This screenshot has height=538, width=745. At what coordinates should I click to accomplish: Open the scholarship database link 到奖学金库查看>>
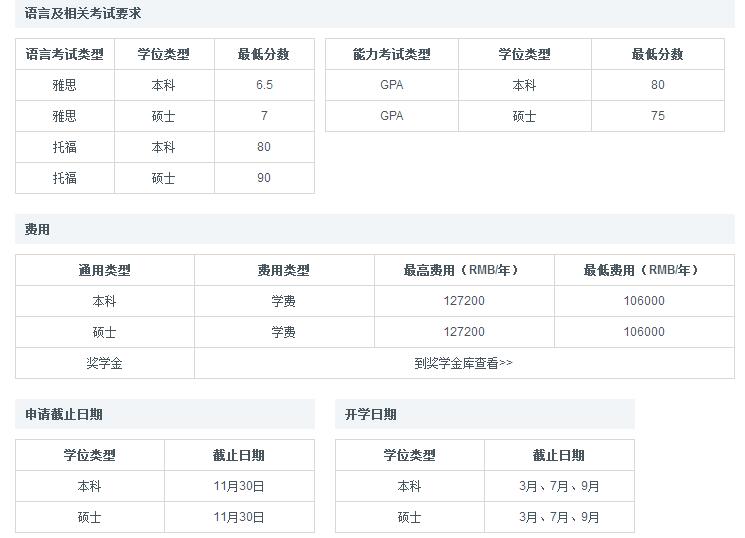click(x=463, y=363)
